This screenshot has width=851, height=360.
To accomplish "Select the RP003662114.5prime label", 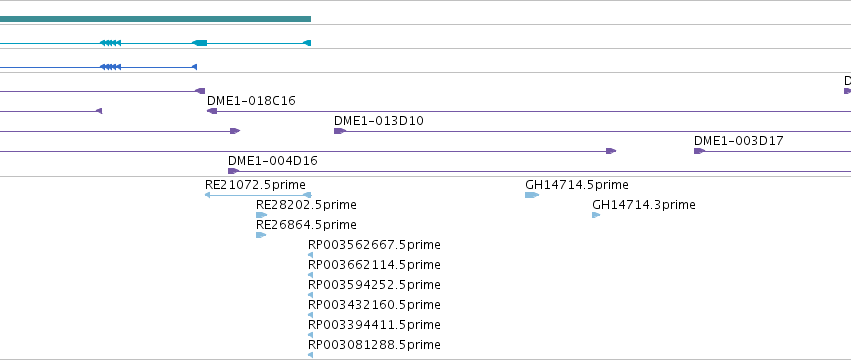I will pos(374,265).
